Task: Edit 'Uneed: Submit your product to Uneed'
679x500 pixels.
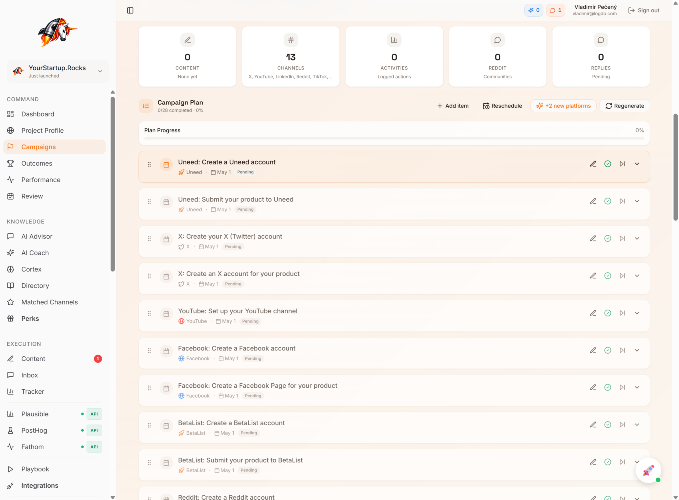Action: [x=593, y=201]
